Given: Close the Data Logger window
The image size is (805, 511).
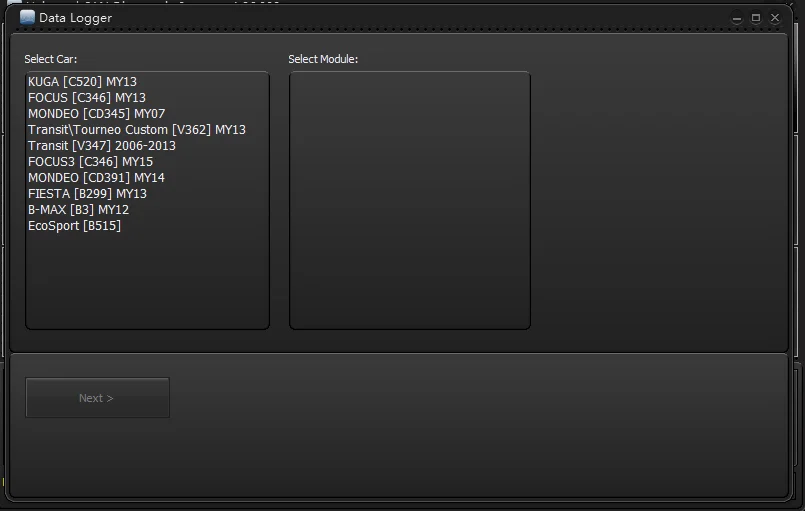Looking at the screenshot, I should pyautogui.click(x=775, y=18).
